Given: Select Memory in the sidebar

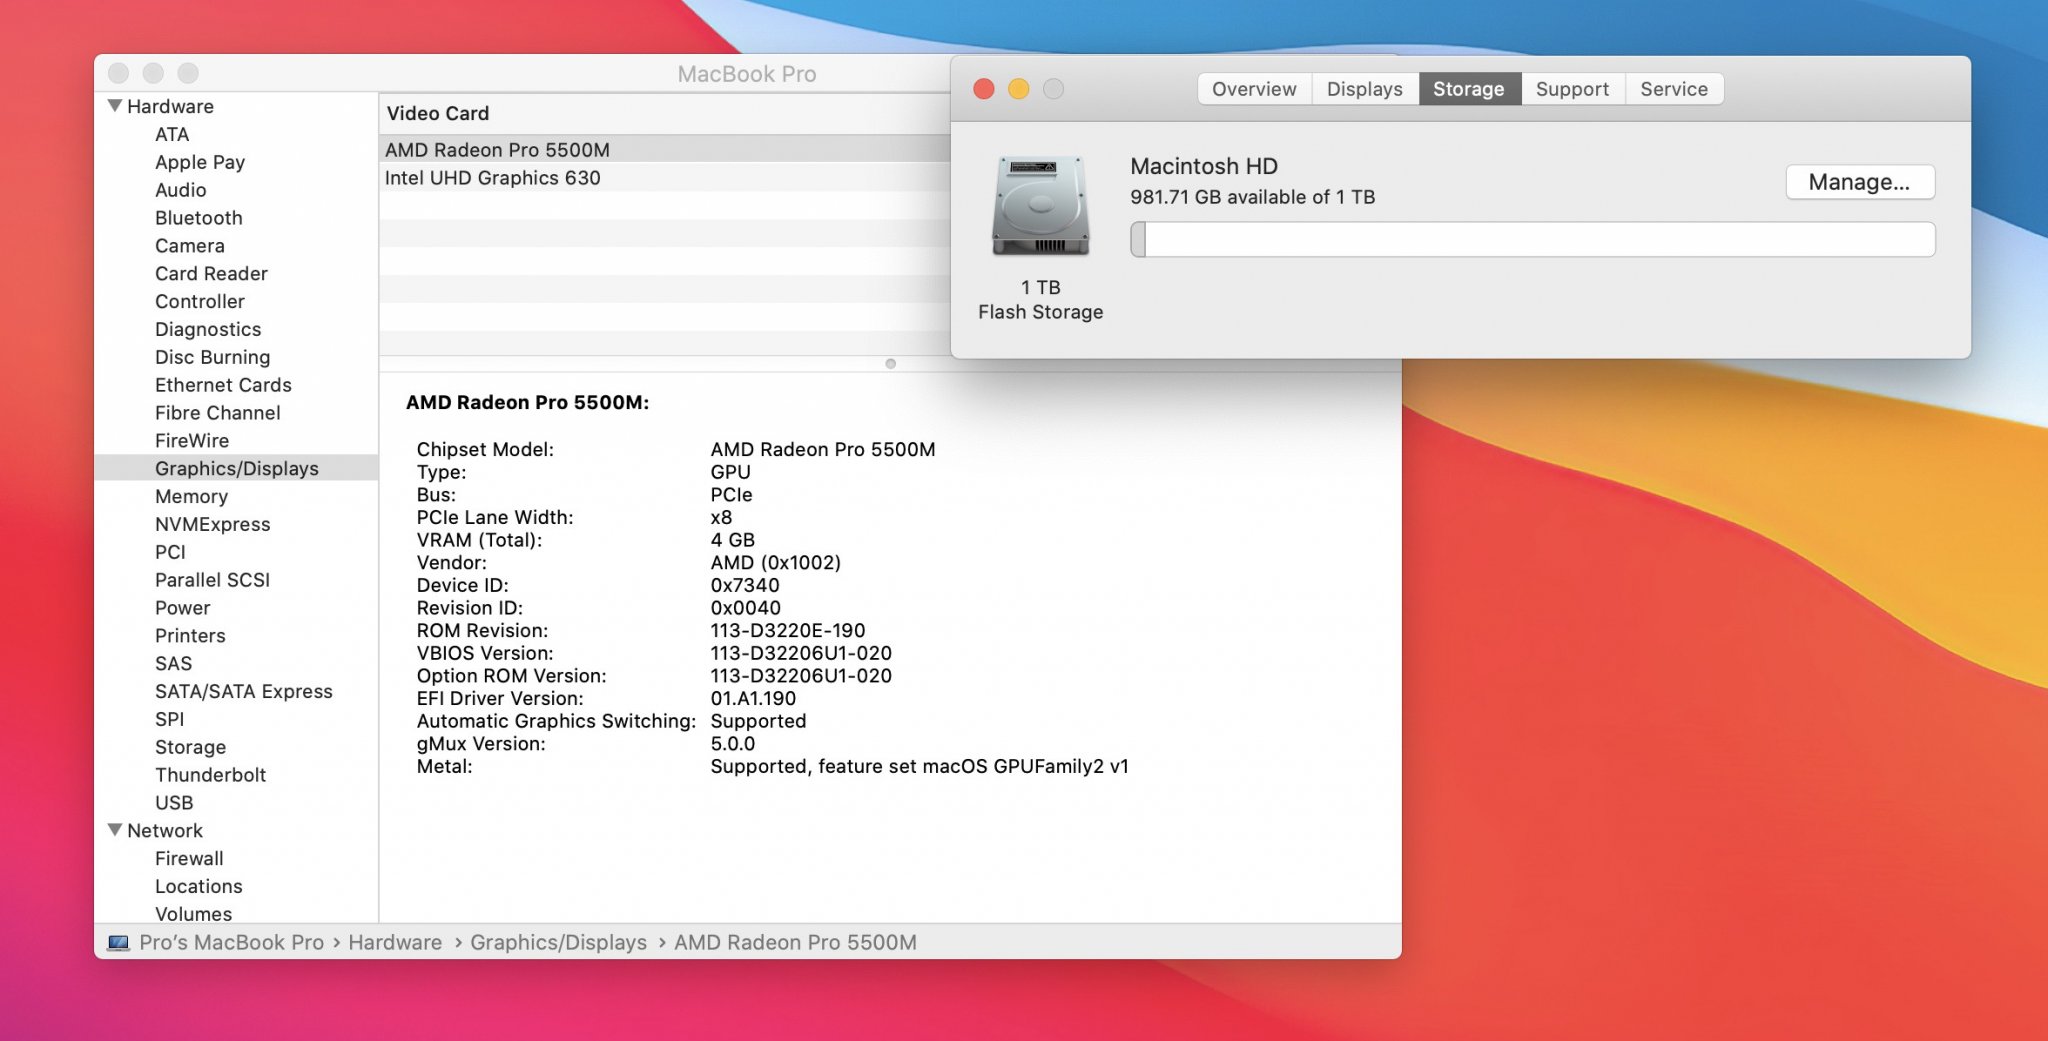Looking at the screenshot, I should click(191, 496).
